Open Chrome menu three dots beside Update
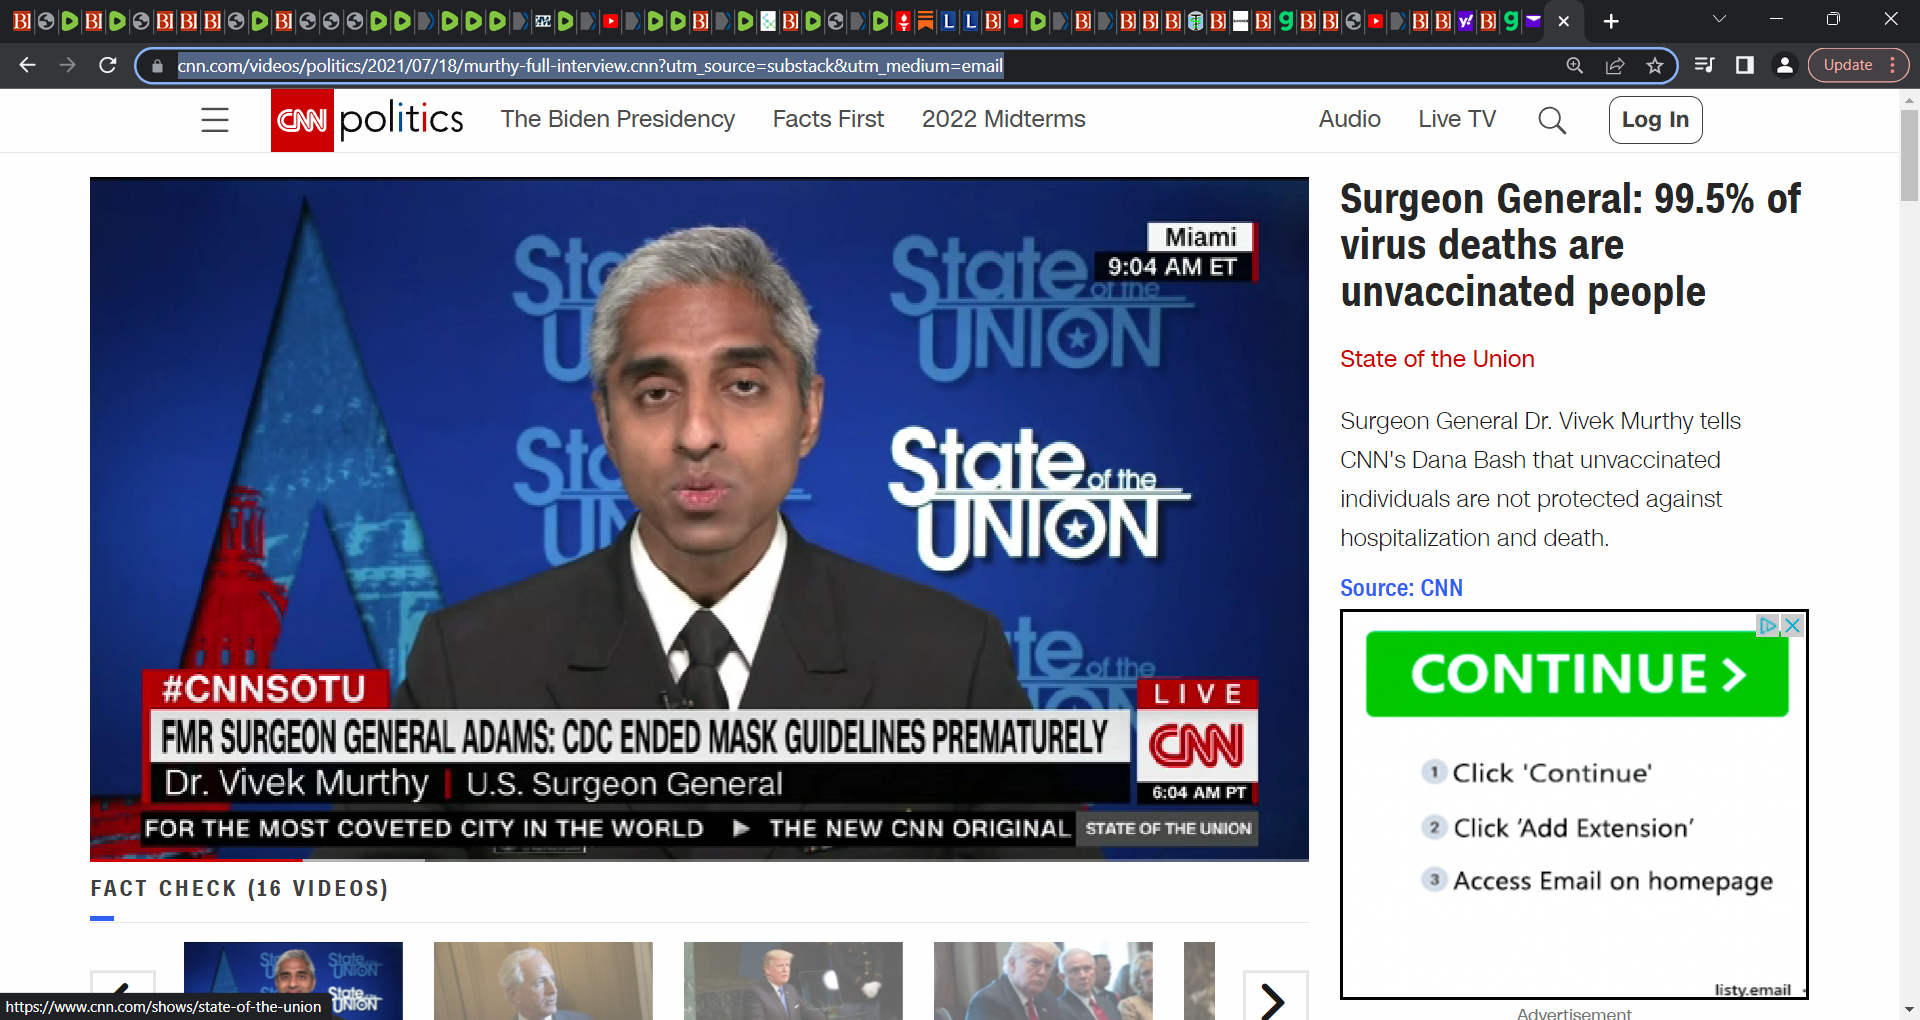The image size is (1920, 1020). 1892,65
